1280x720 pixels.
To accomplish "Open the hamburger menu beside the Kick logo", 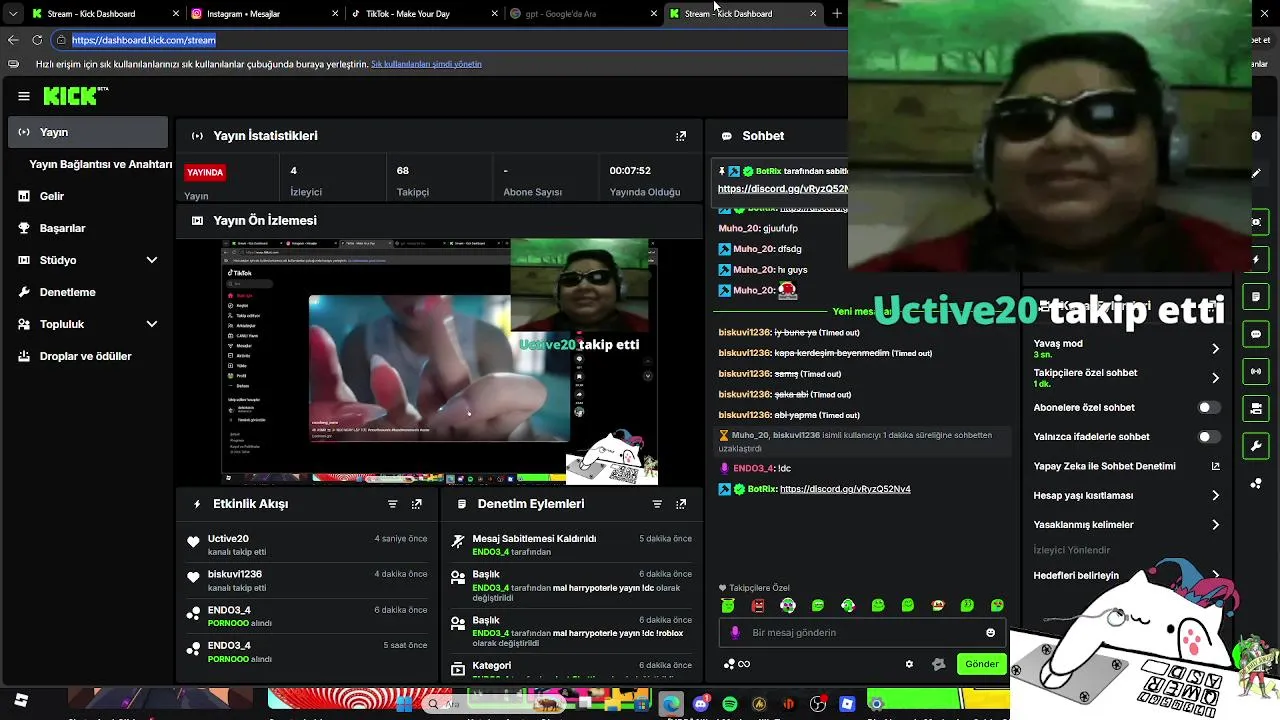I will click(24, 96).
